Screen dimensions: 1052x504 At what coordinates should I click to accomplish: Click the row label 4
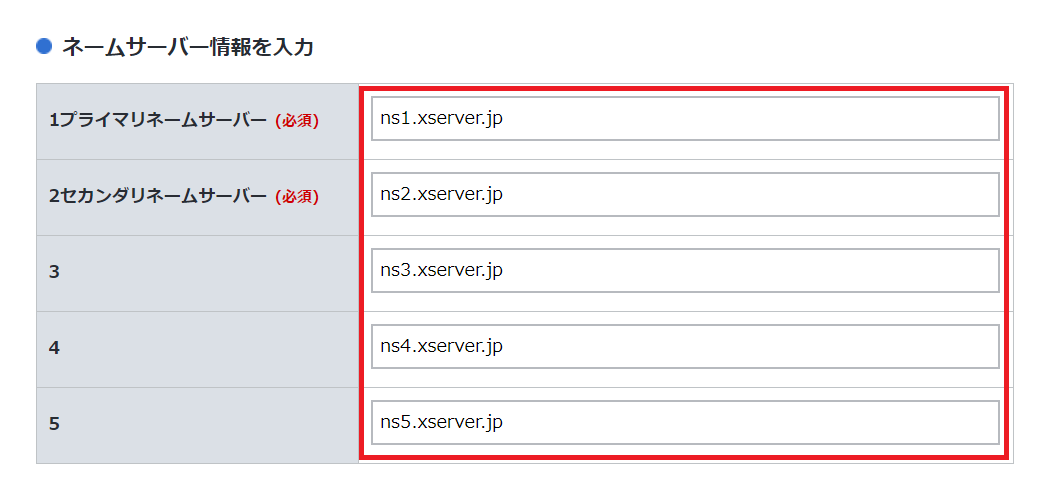click(54, 349)
